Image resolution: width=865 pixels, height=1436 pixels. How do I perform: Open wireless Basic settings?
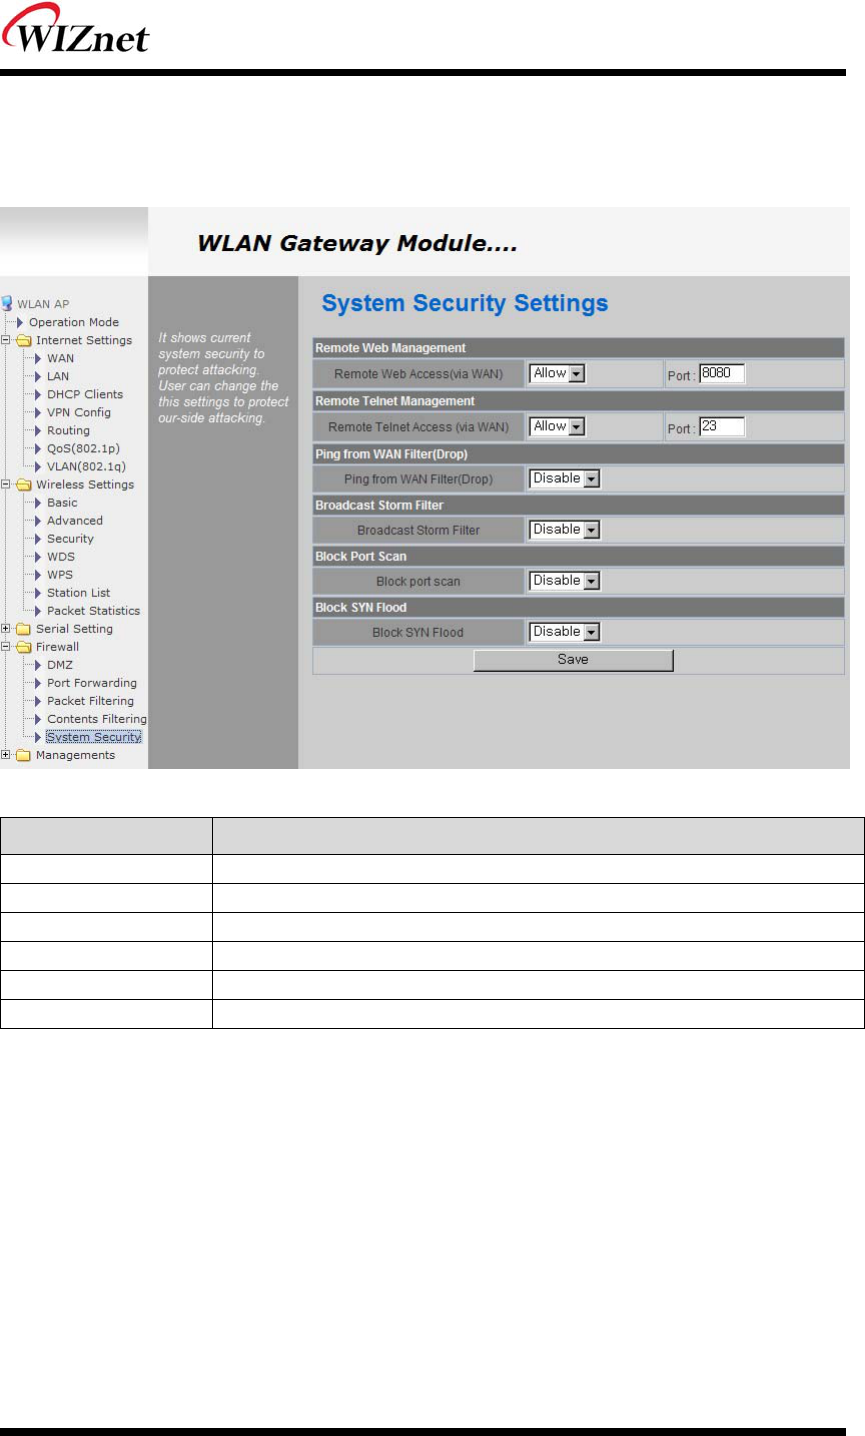pyautogui.click(x=62, y=502)
